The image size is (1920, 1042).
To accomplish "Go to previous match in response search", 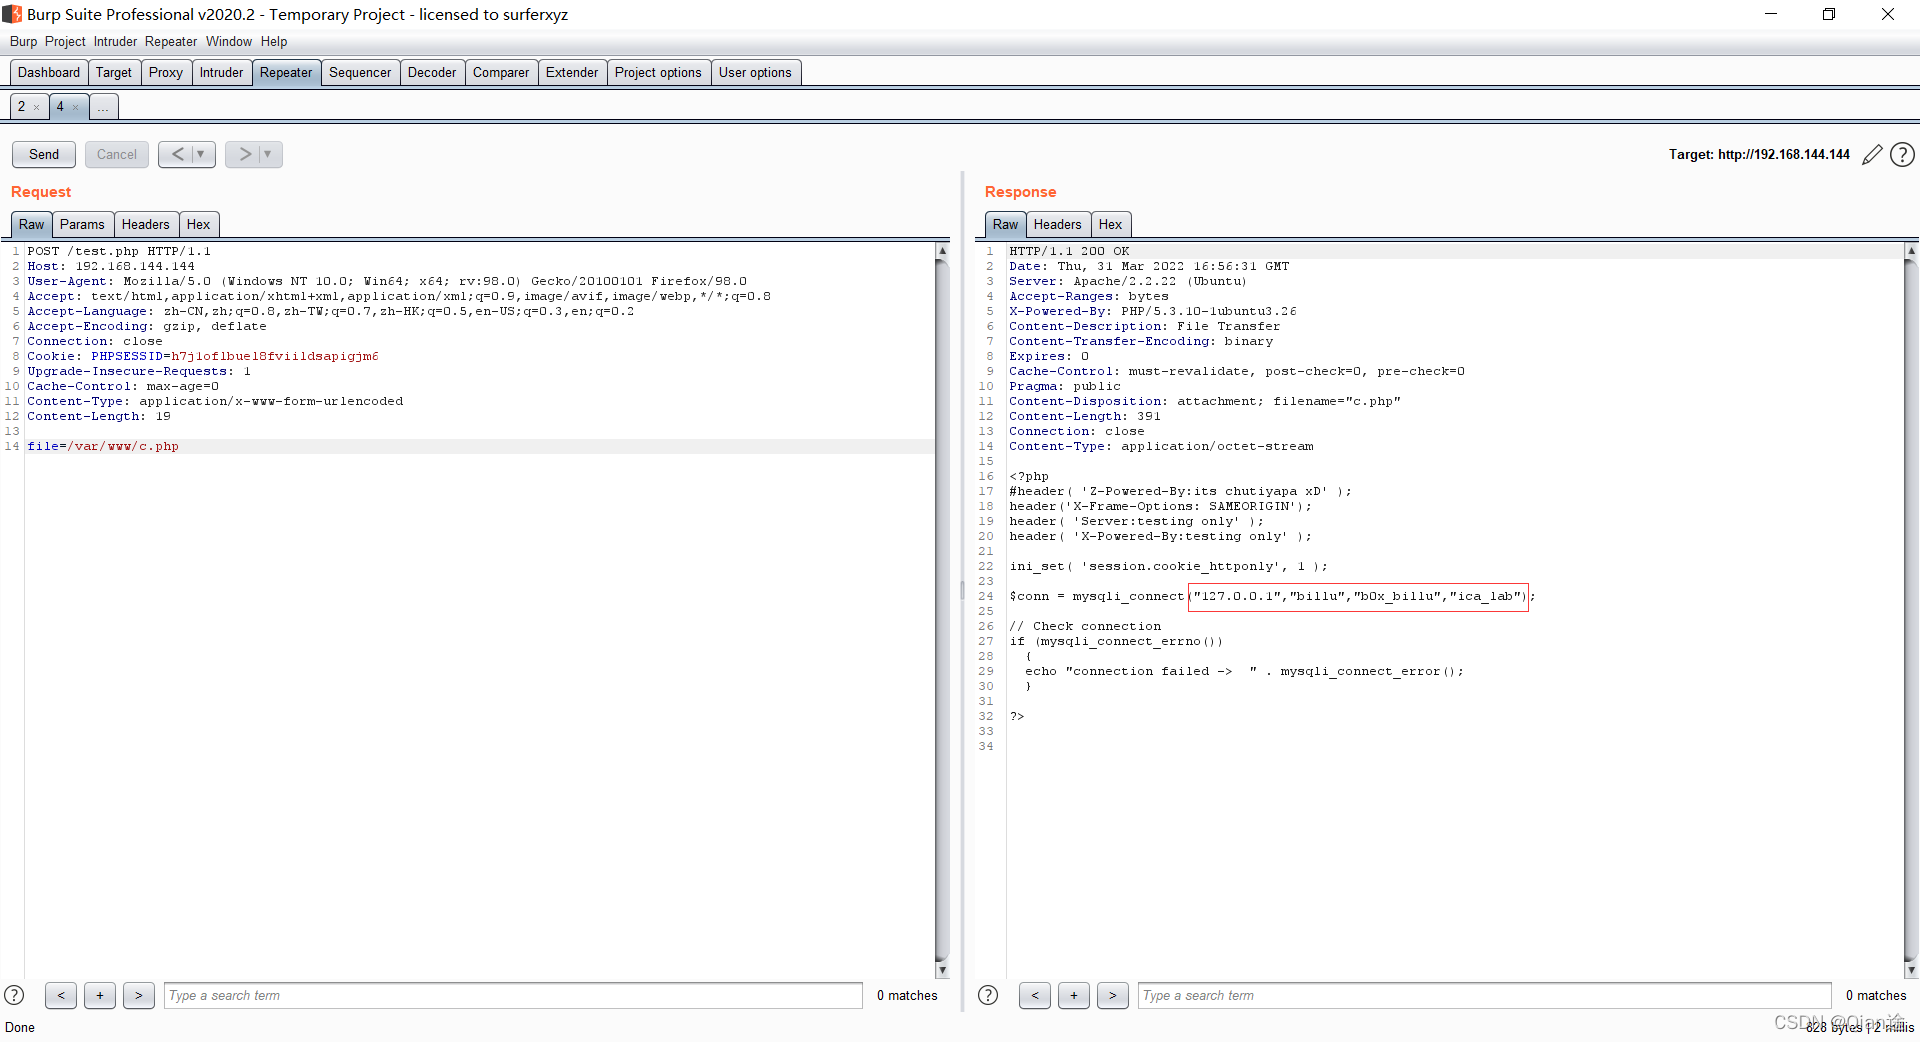I will [1035, 995].
